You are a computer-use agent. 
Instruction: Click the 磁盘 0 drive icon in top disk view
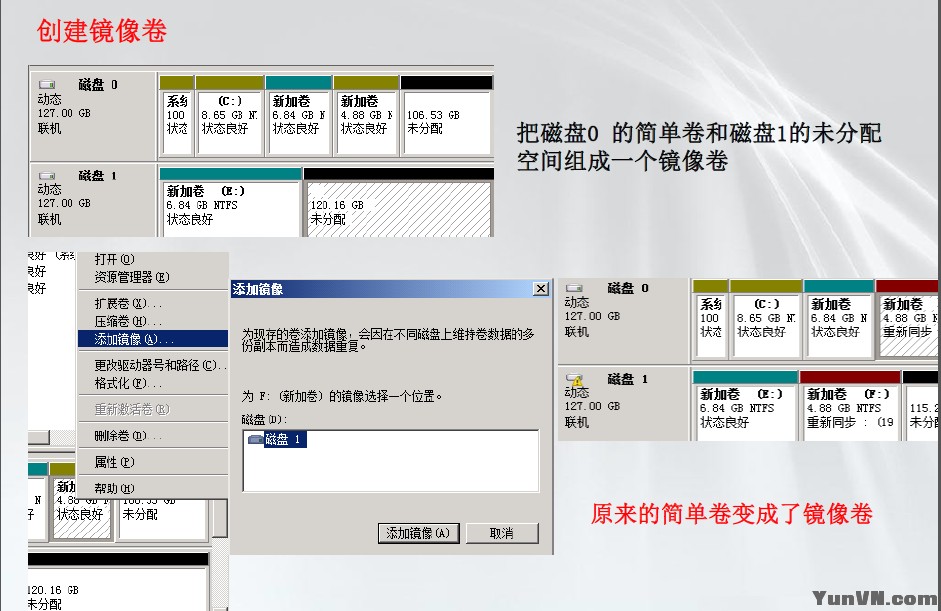pos(47,85)
